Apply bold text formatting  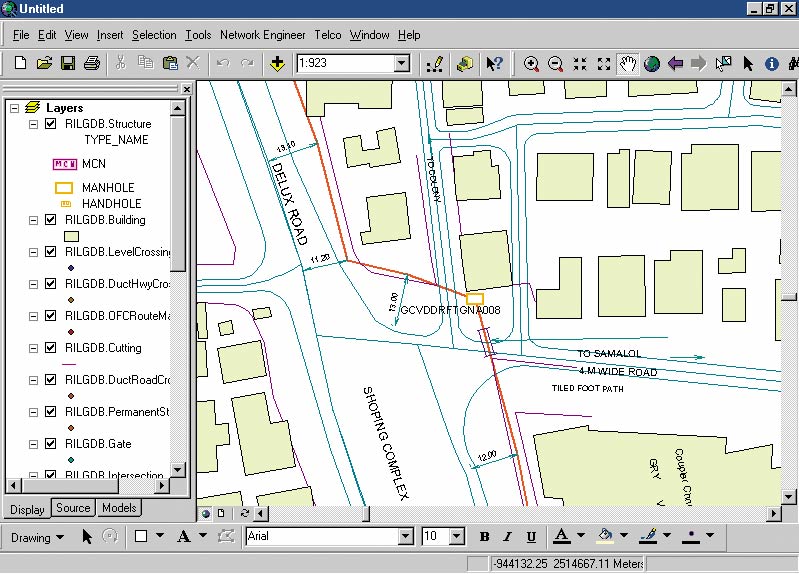point(484,537)
